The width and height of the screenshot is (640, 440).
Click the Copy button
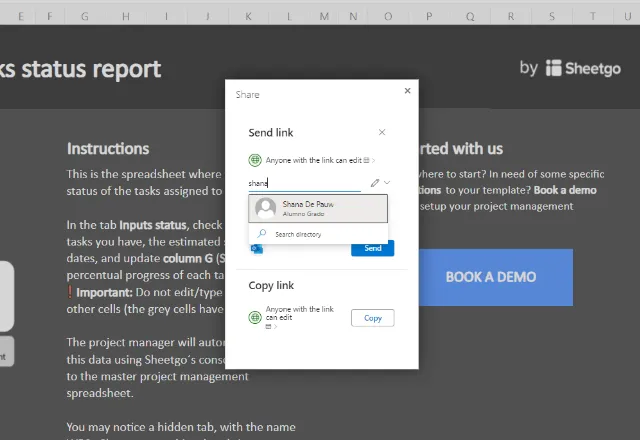pos(372,318)
